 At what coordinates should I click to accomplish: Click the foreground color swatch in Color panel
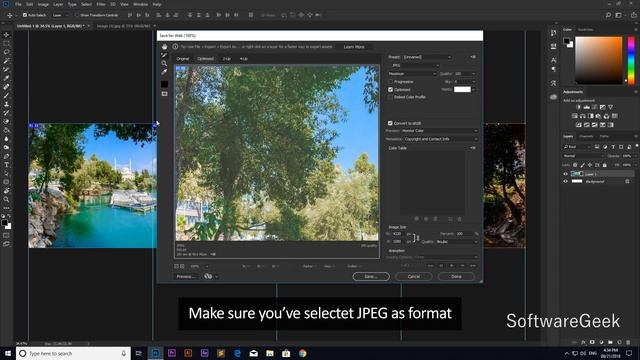[x=567, y=41]
